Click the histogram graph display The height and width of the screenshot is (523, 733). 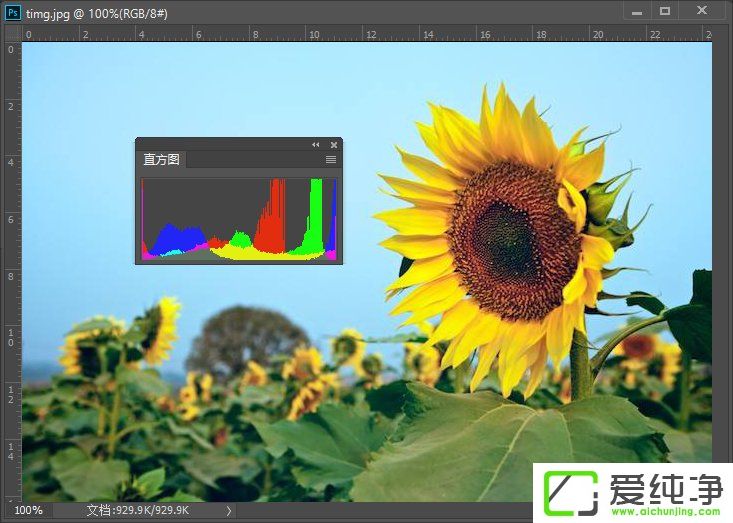tap(239, 219)
